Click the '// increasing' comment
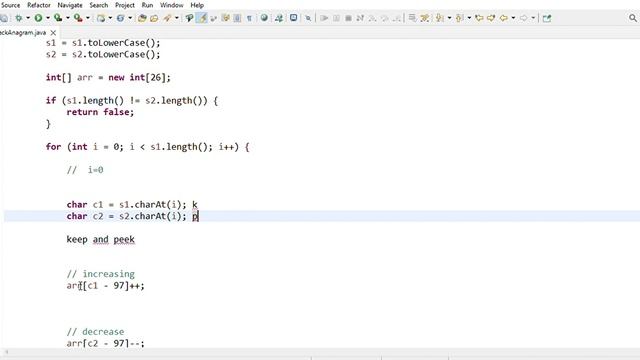This screenshot has width=640, height=360. pos(100,274)
